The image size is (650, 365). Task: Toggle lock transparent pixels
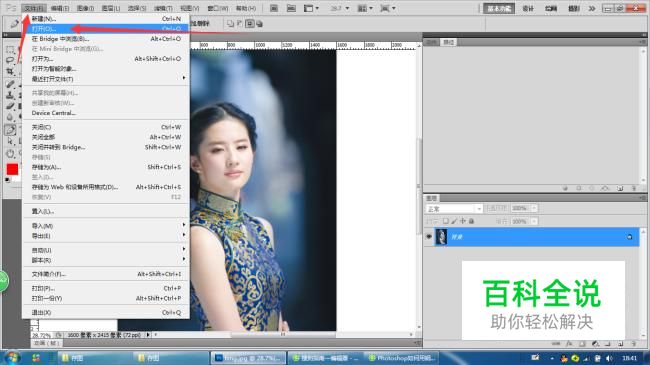click(446, 221)
